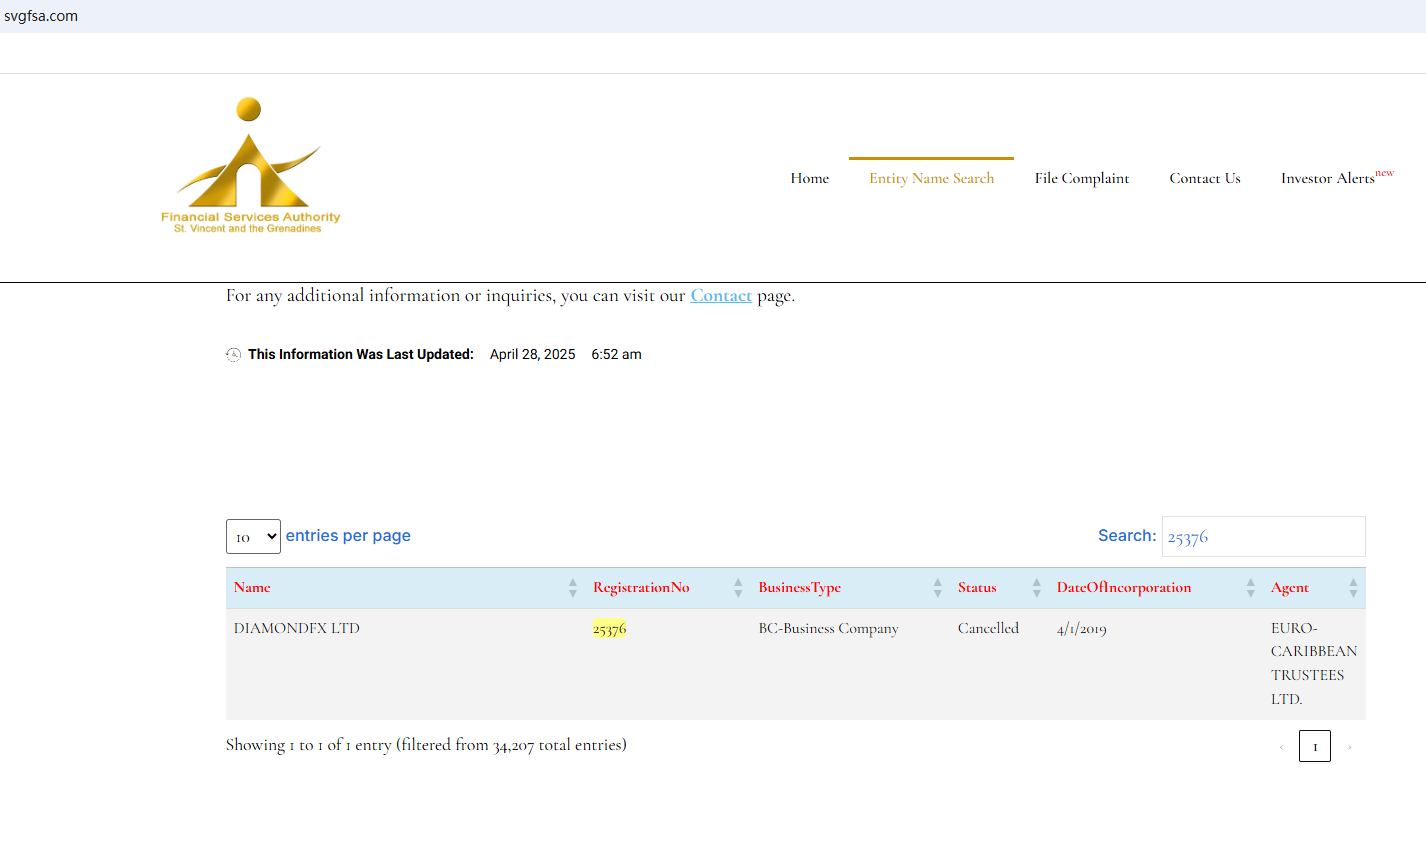Select the DIAMONDFX LTD table row name
Viewport: 1426px width, 865px height.
297,629
